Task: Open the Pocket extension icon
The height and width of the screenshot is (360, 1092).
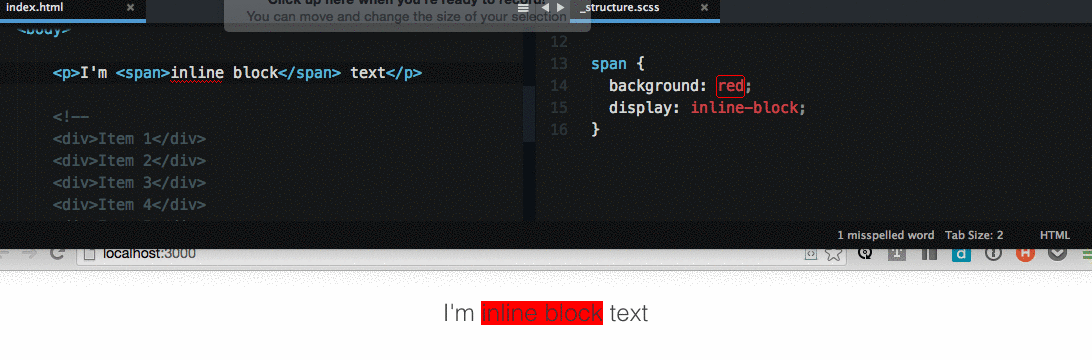Action: [x=1057, y=254]
